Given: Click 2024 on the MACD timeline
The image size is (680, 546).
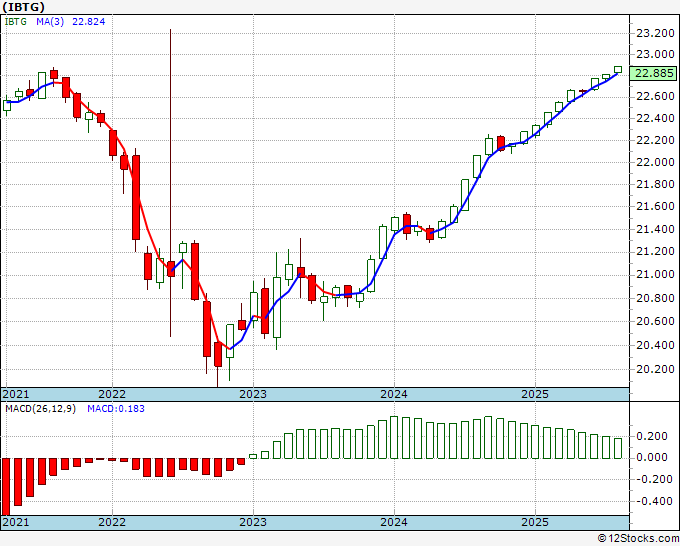Looking at the screenshot, I should [x=394, y=522].
